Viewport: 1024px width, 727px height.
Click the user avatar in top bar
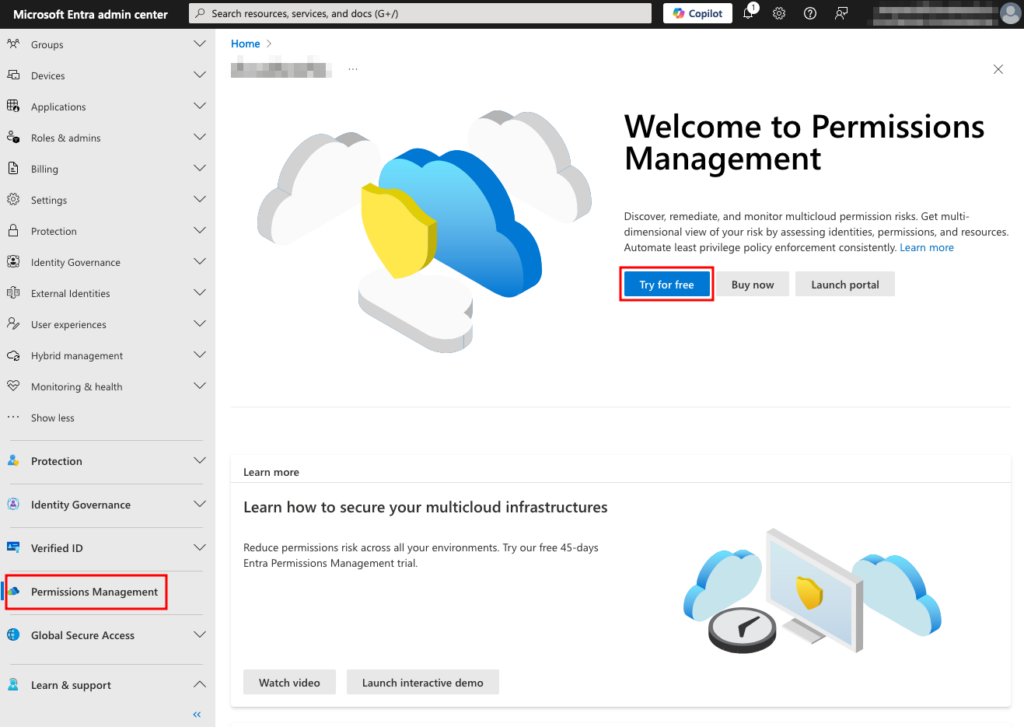pos(1010,13)
